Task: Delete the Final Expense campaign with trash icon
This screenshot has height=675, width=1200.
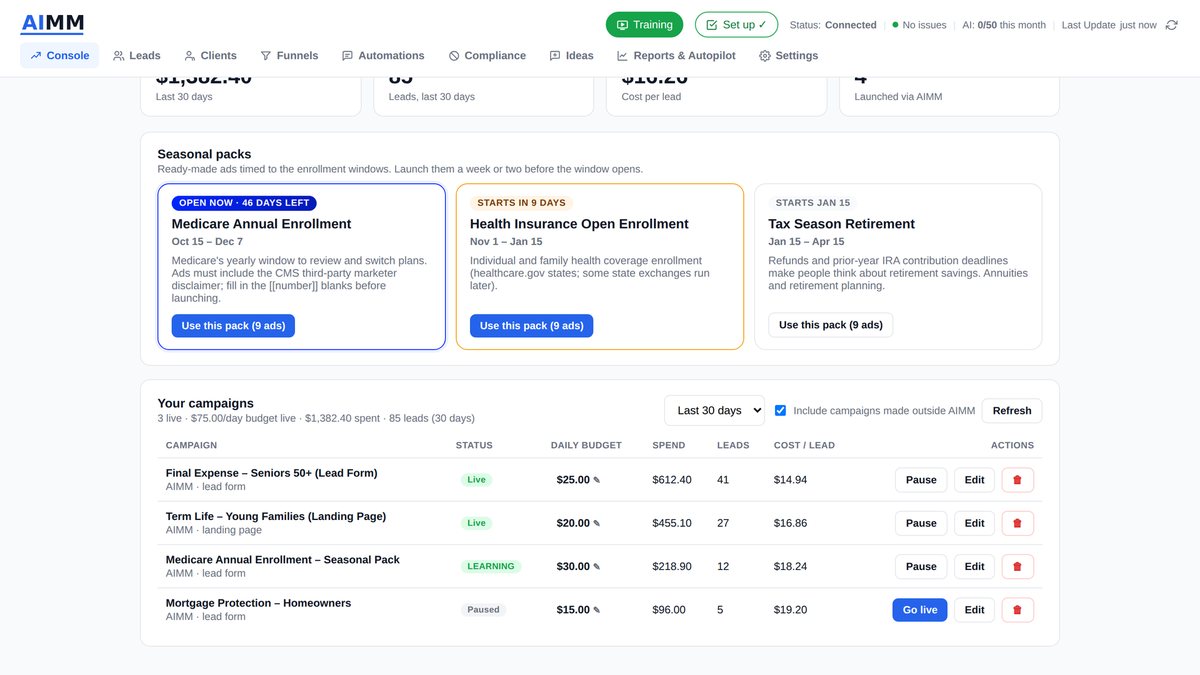Action: tap(1017, 480)
